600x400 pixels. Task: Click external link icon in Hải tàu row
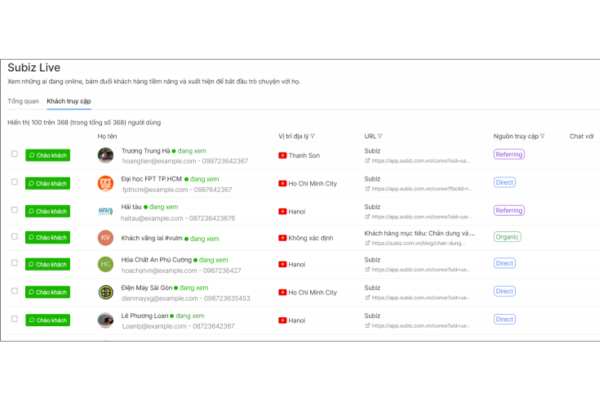coord(367,217)
